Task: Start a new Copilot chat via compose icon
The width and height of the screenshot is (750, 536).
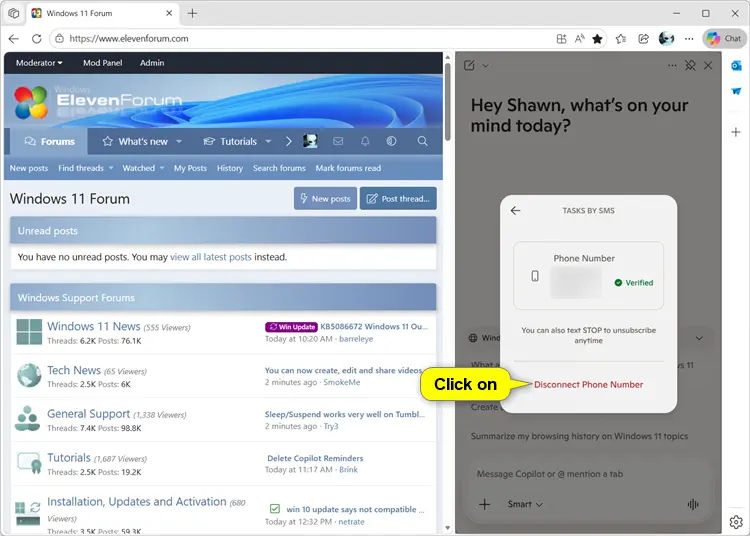Action: [469, 66]
